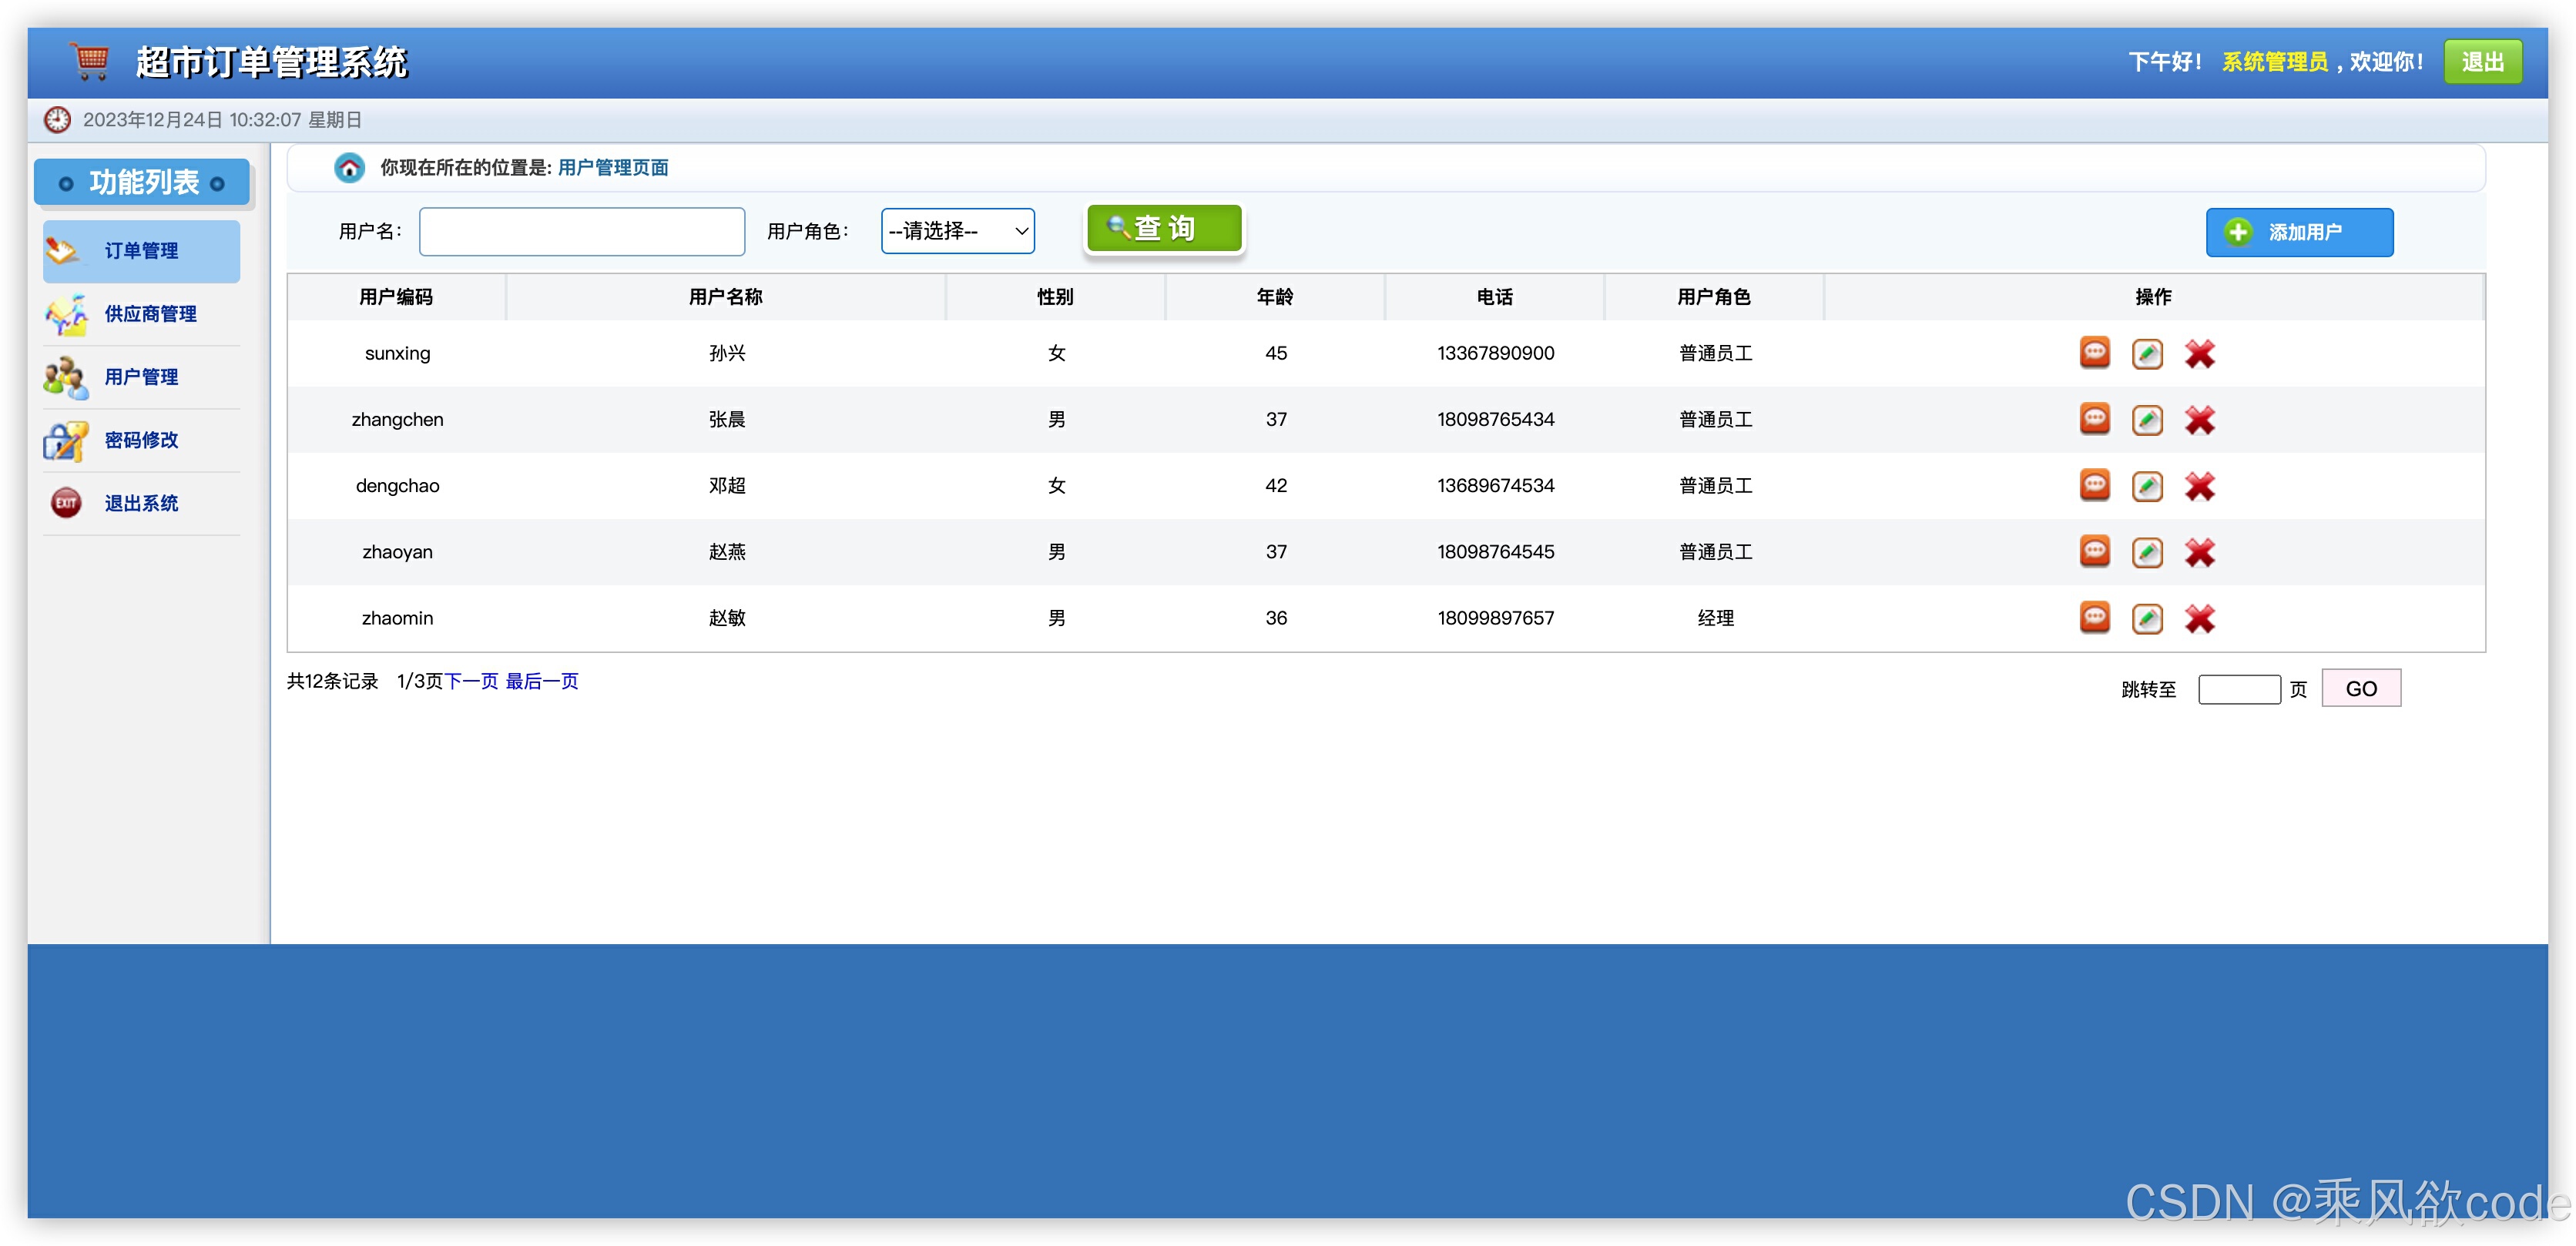Viewport: 2576px width, 1246px height.
Task: Open 订单管理 in sidebar menu
Action: [141, 251]
